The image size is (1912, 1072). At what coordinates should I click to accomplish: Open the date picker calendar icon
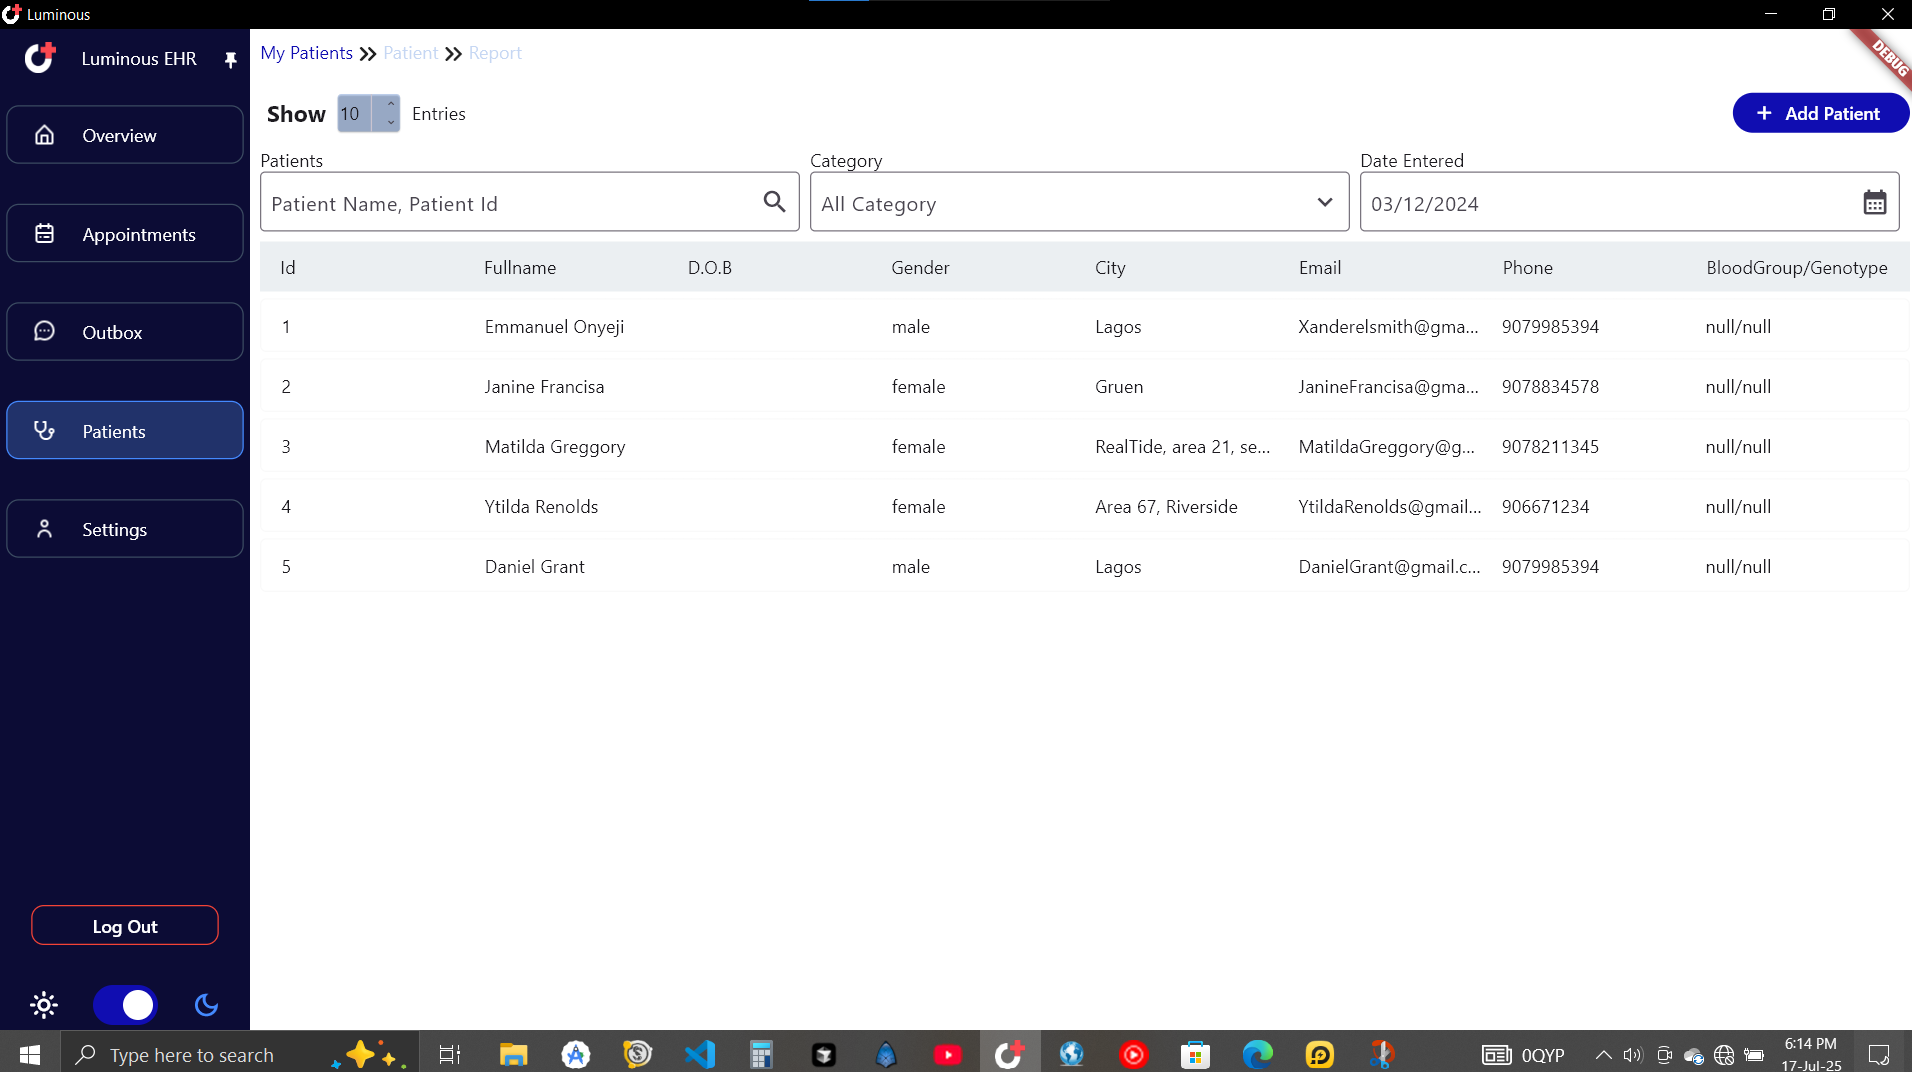[1874, 201]
